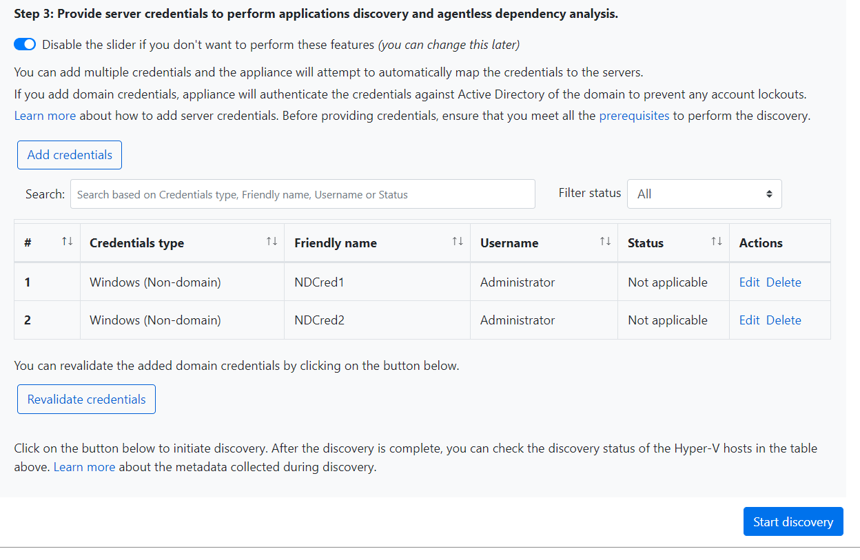Viewport: 860px width, 560px height.
Task: Click the Revalidate credentials button
Action: pyautogui.click(x=86, y=399)
